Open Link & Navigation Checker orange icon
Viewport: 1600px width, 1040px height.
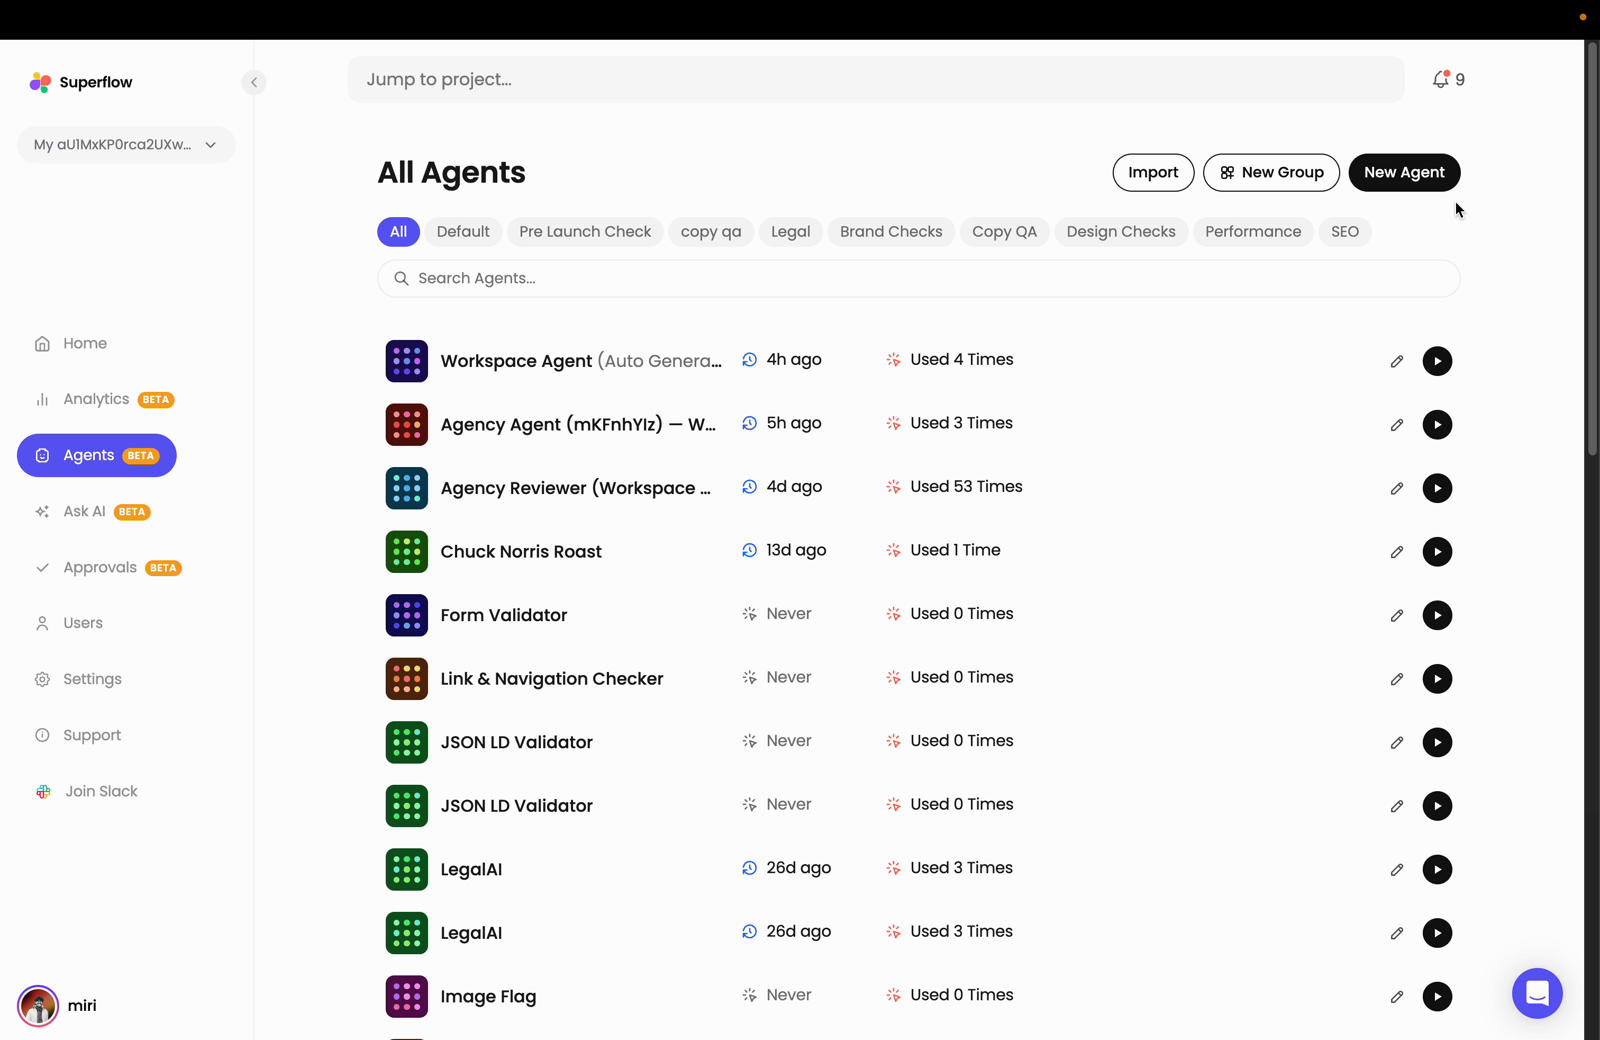pyautogui.click(x=407, y=679)
